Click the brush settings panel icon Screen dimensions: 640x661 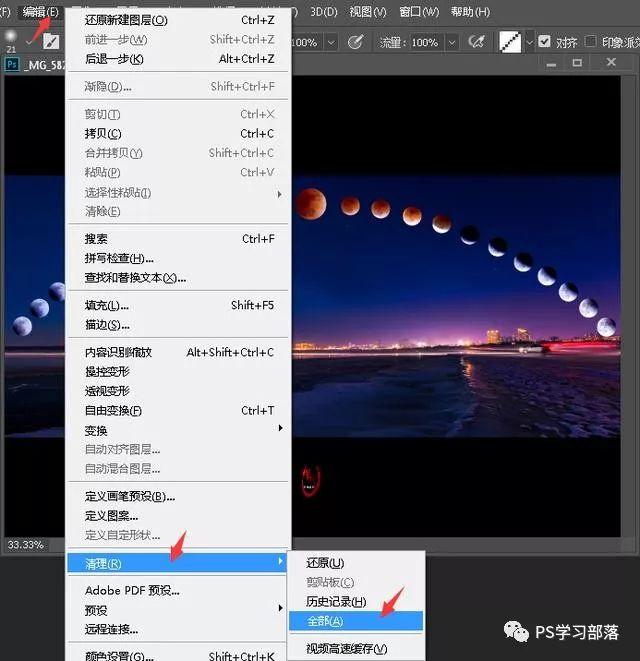point(51,42)
